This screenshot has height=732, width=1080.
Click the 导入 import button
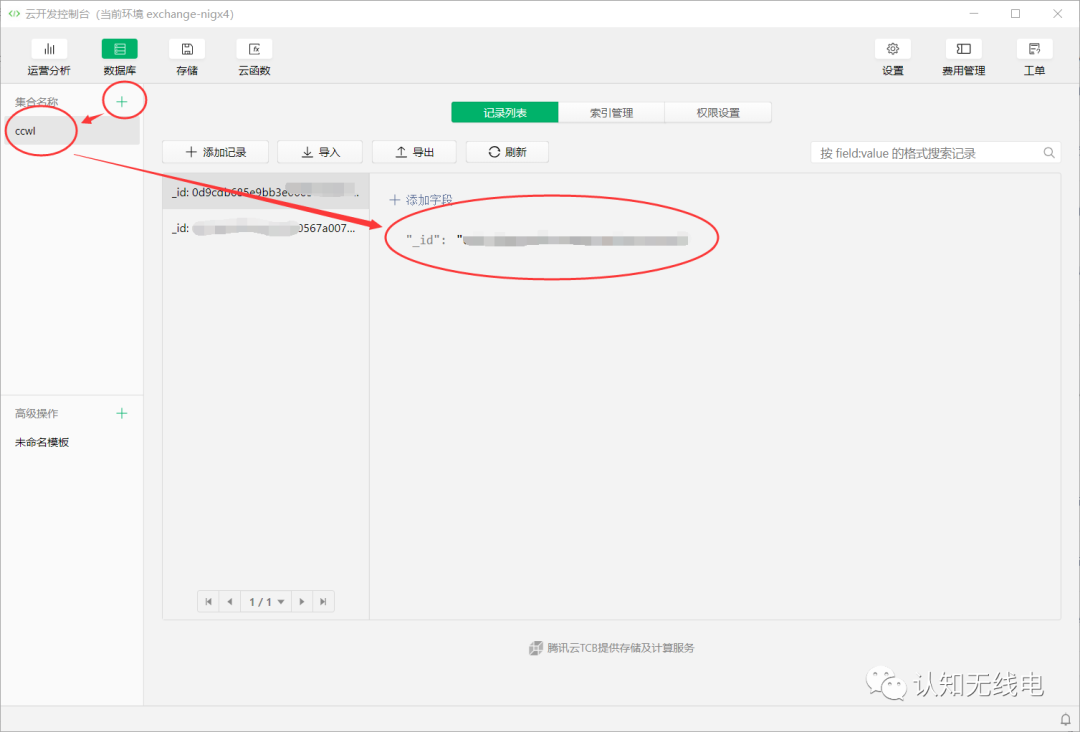point(321,152)
